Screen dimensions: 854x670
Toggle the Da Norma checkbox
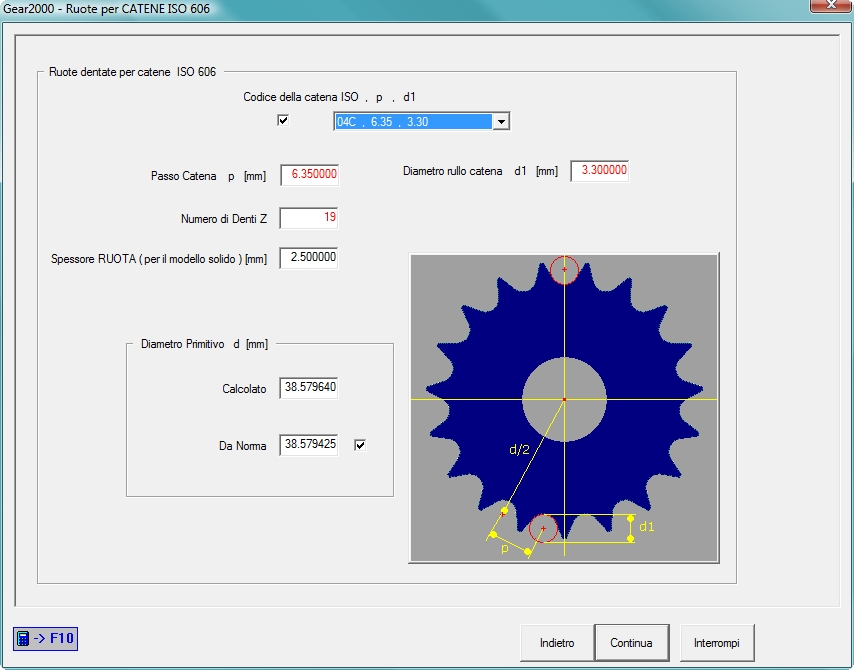coord(360,445)
